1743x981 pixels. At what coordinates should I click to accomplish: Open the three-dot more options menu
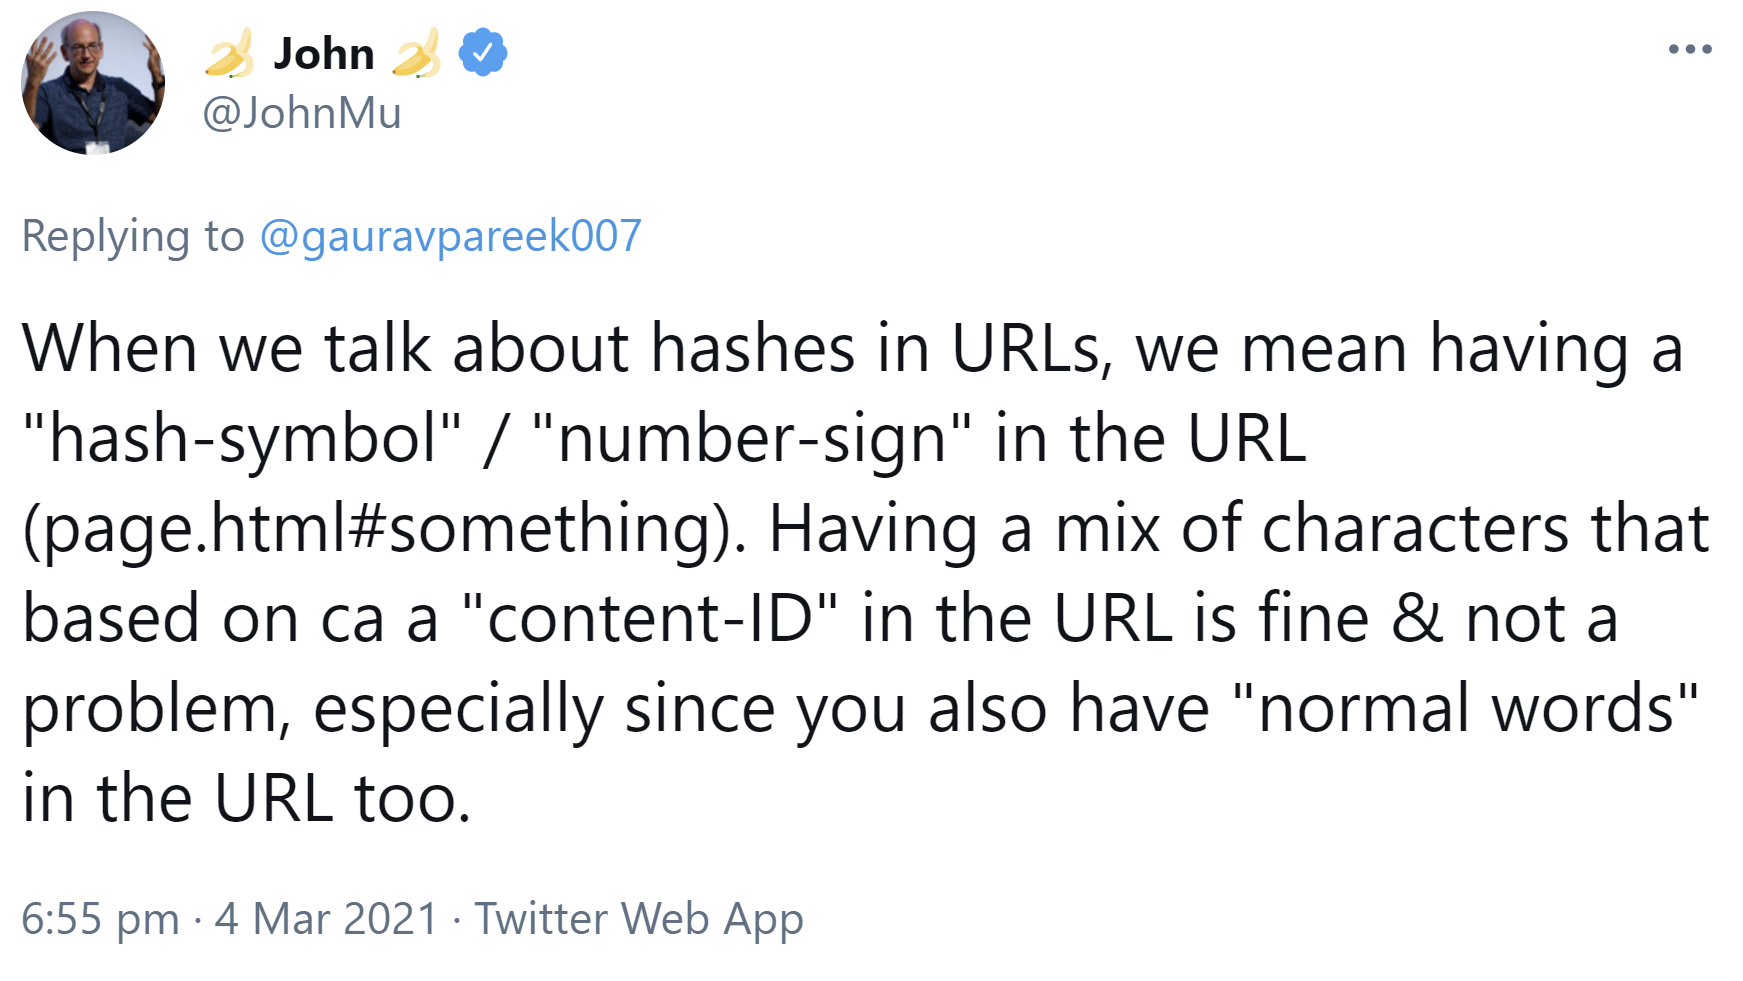[x=1690, y=49]
